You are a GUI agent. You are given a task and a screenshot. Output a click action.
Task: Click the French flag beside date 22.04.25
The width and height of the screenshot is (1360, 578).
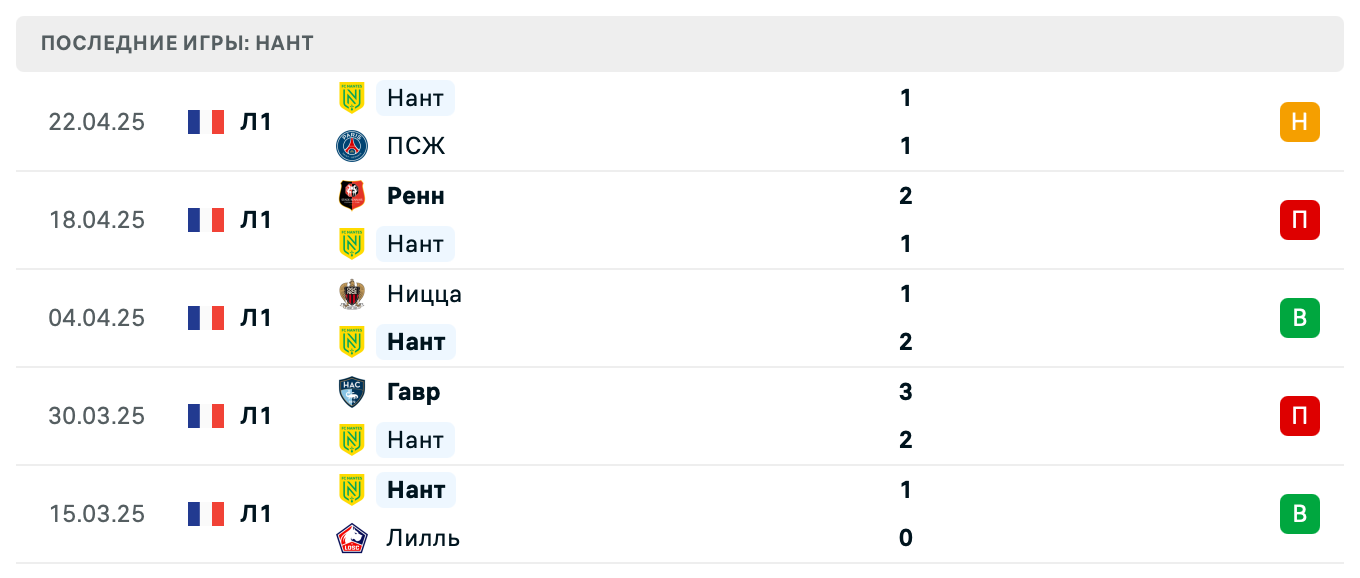tap(205, 121)
